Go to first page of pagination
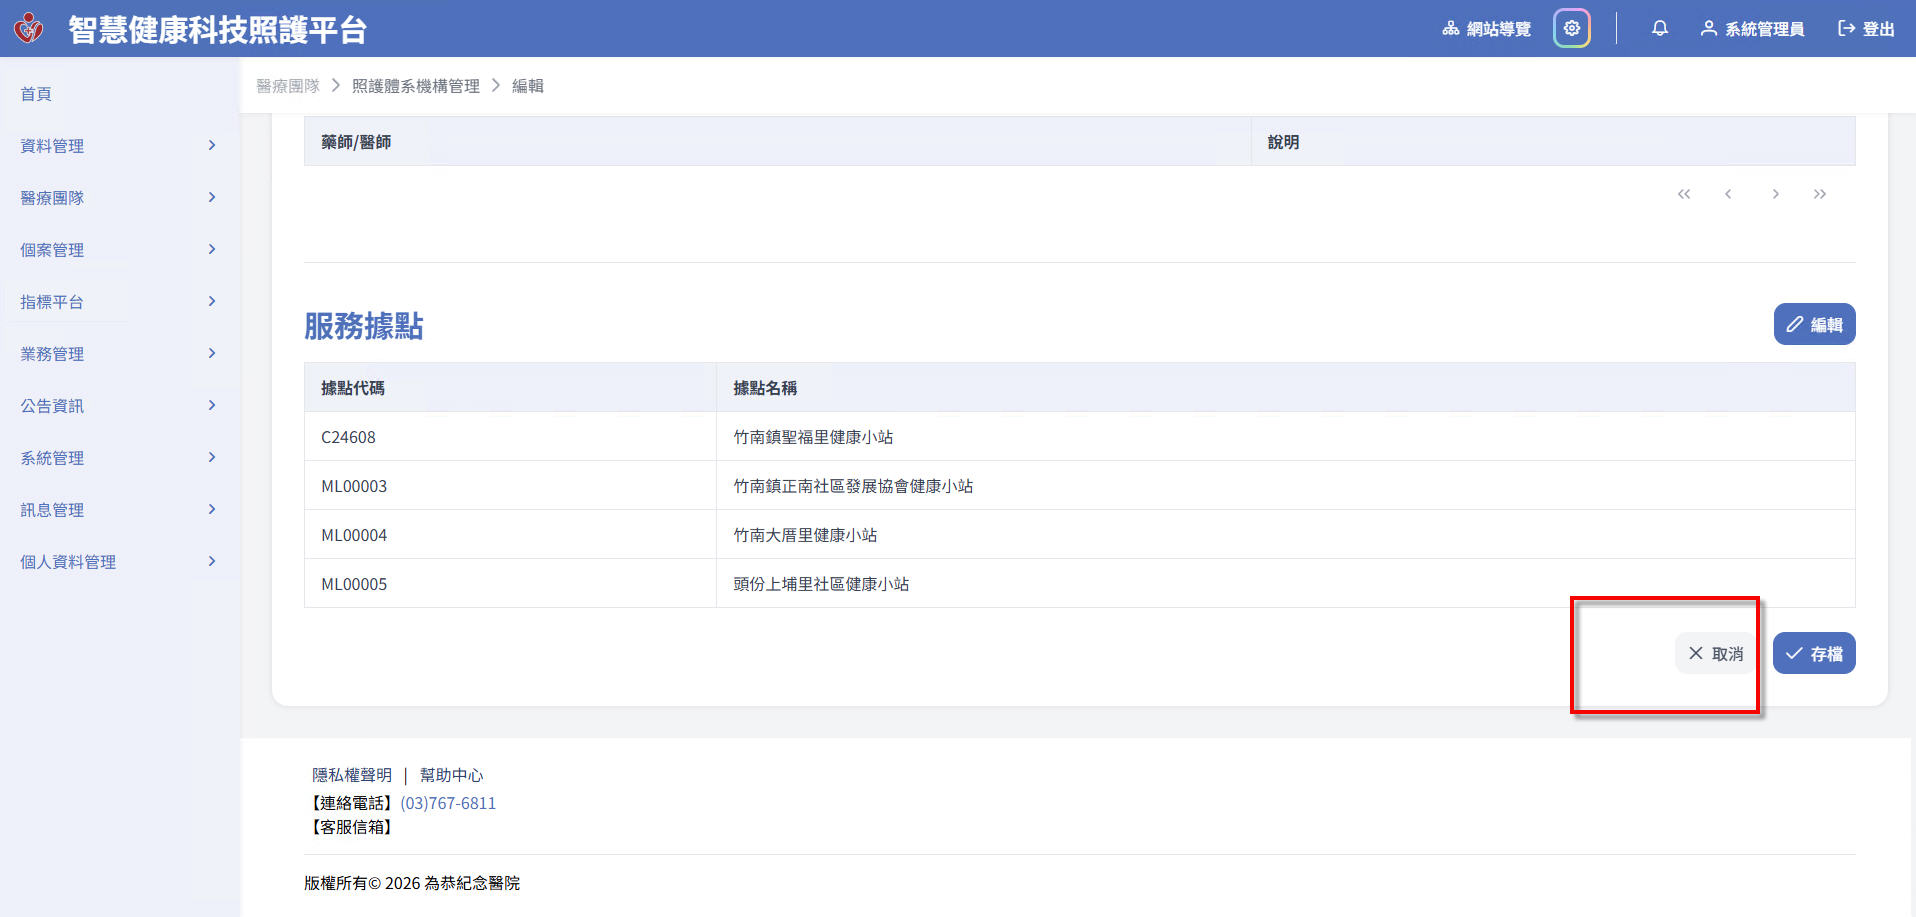The height and width of the screenshot is (917, 1916). [x=1684, y=194]
